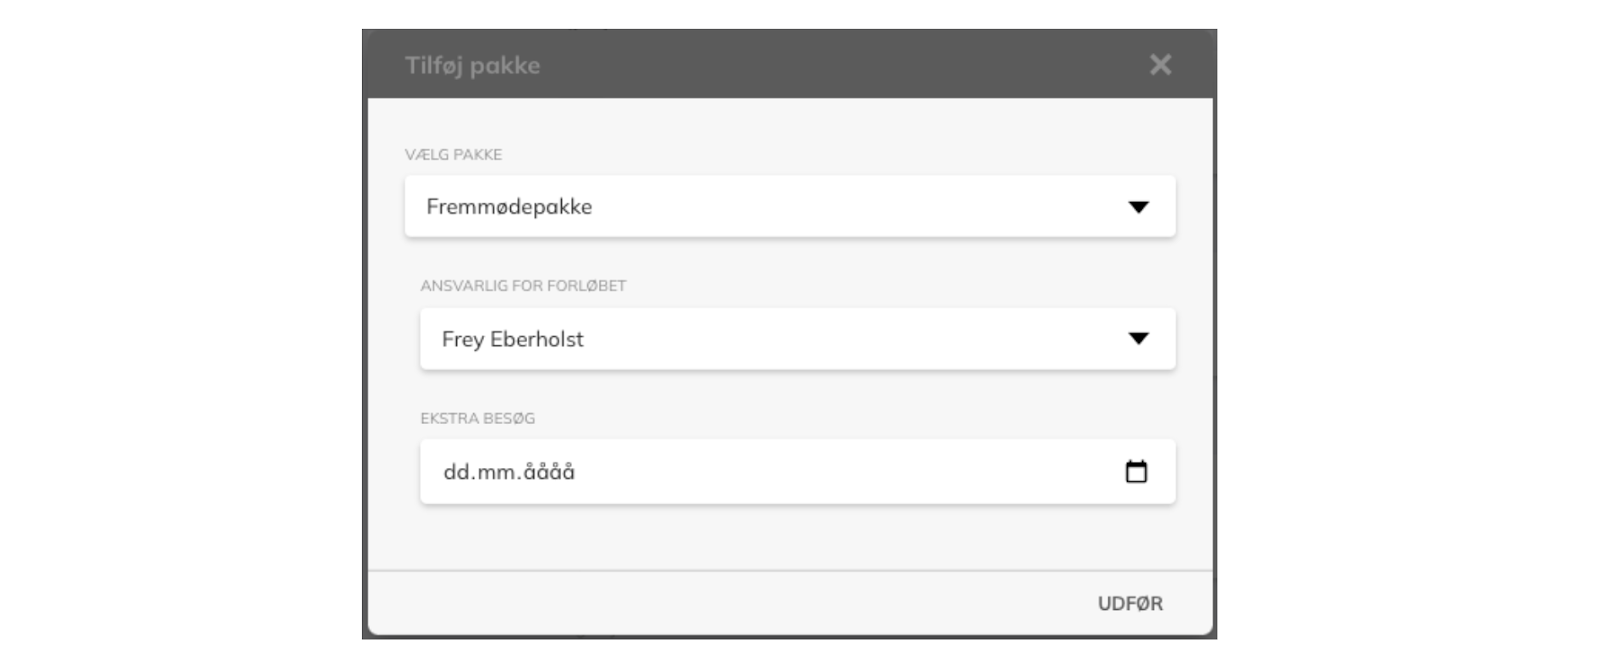Expand the Ansvarlig for forløbet dropdown arrow

(x=1138, y=339)
